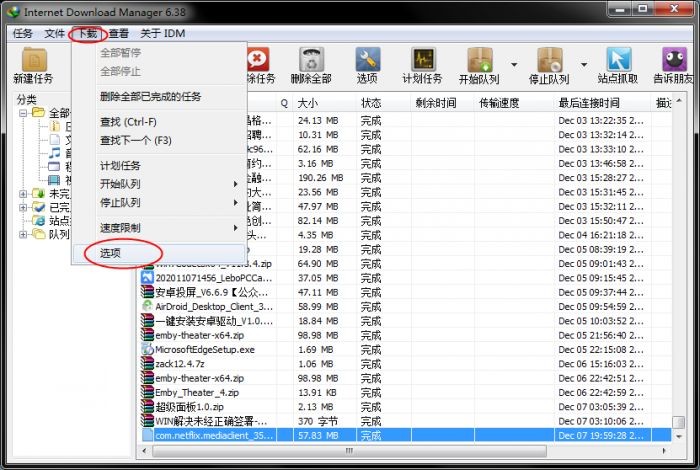The width and height of the screenshot is (700, 470).
Task: Sort by the 传输速度 column header
Action: (x=514, y=103)
